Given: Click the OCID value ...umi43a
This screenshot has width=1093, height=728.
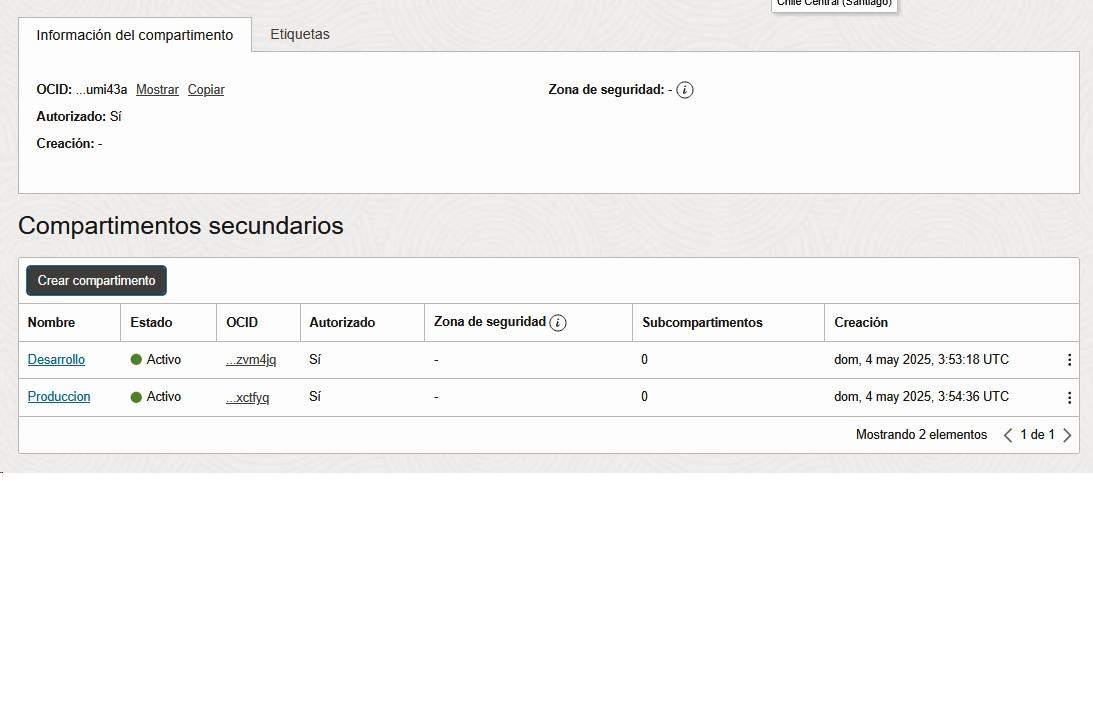Looking at the screenshot, I should click(101, 89).
